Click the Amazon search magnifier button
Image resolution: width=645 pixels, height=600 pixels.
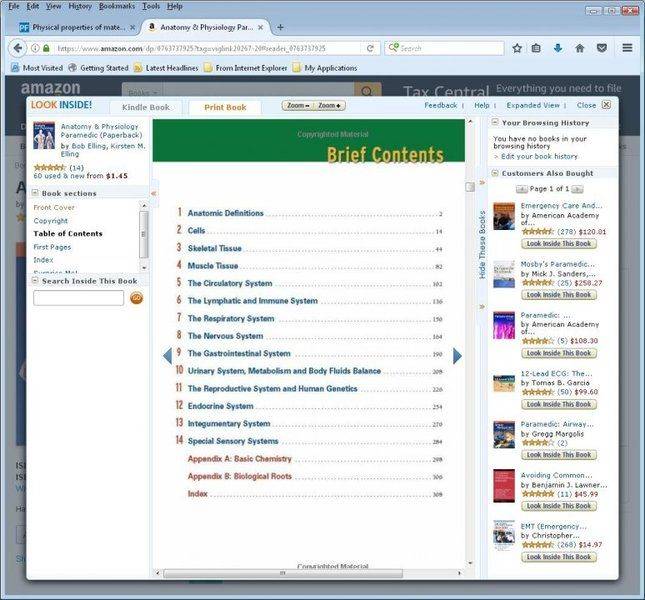tap(367, 91)
